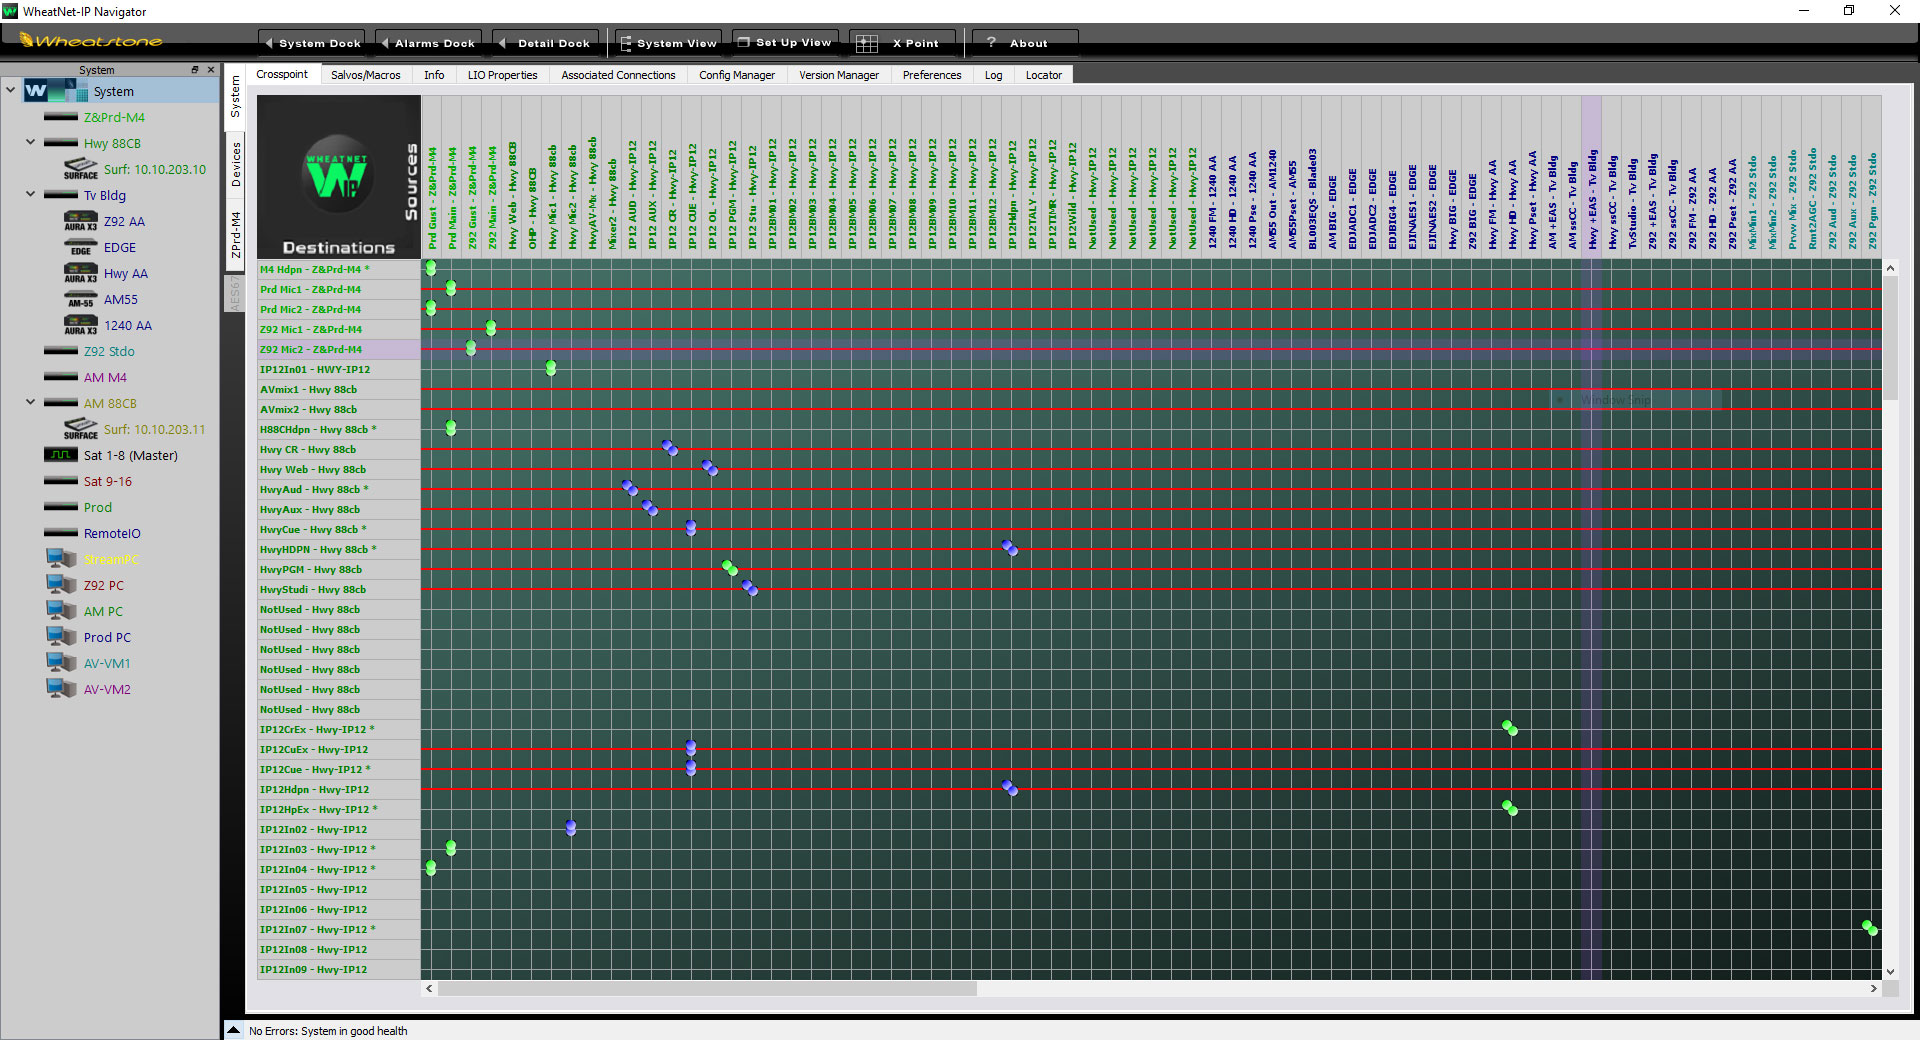Click the Sat 9-16 blade icon

61,481
